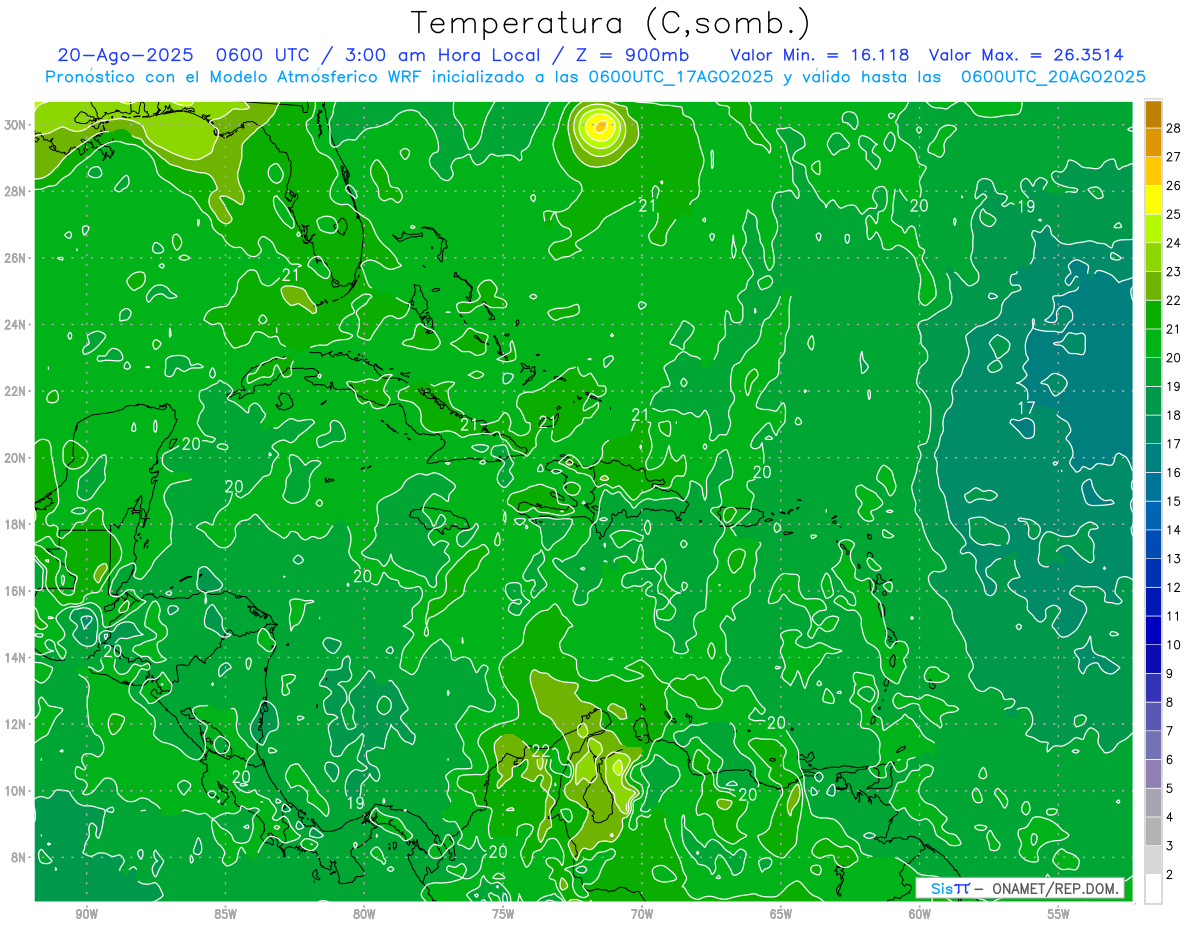
Task: Click the title "Temperatura (C,somb.)"
Action: pyautogui.click(x=611, y=24)
